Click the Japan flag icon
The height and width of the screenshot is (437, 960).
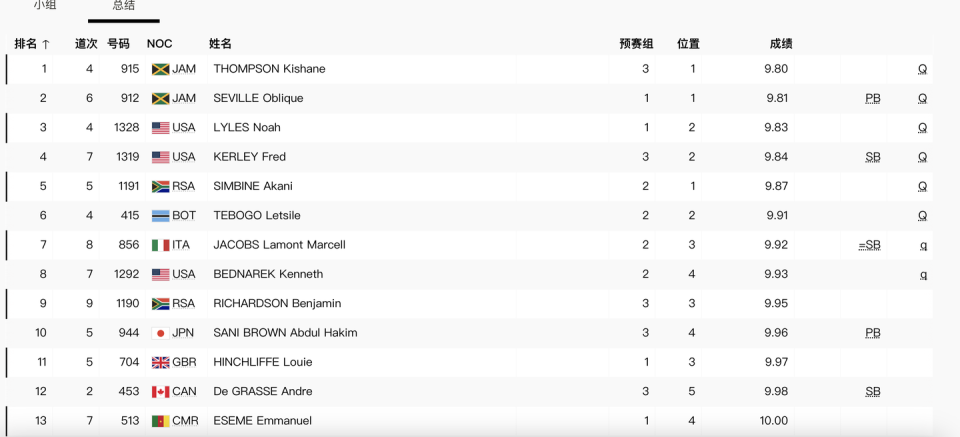point(160,333)
